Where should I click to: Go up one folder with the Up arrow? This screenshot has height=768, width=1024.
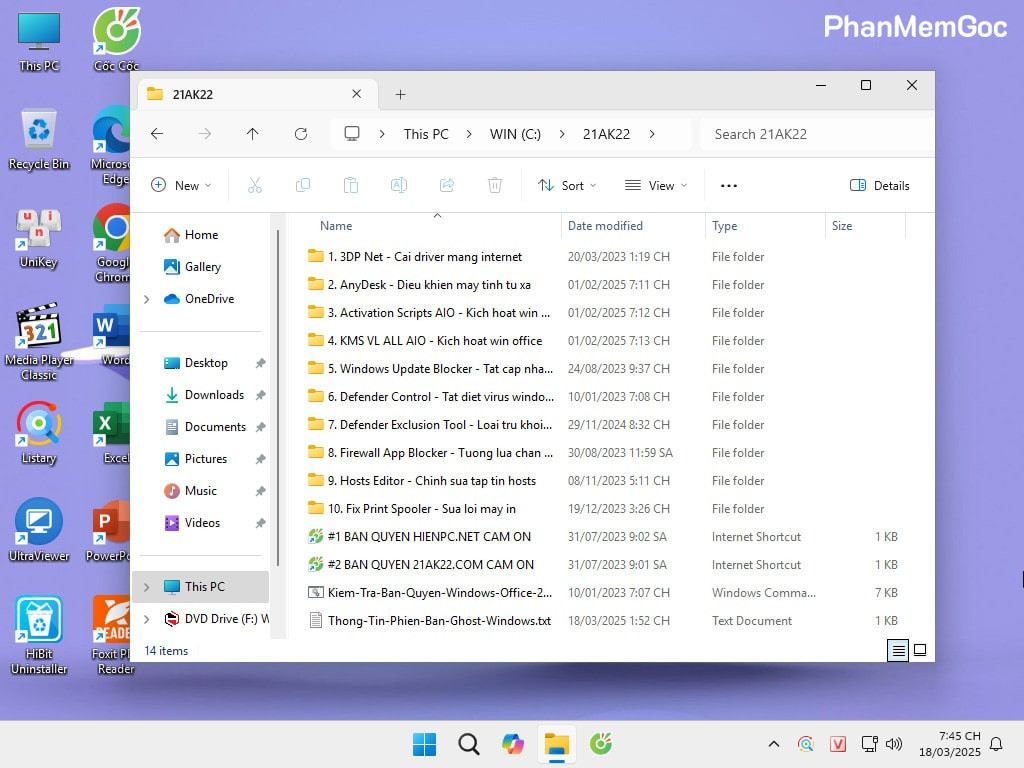click(x=252, y=134)
